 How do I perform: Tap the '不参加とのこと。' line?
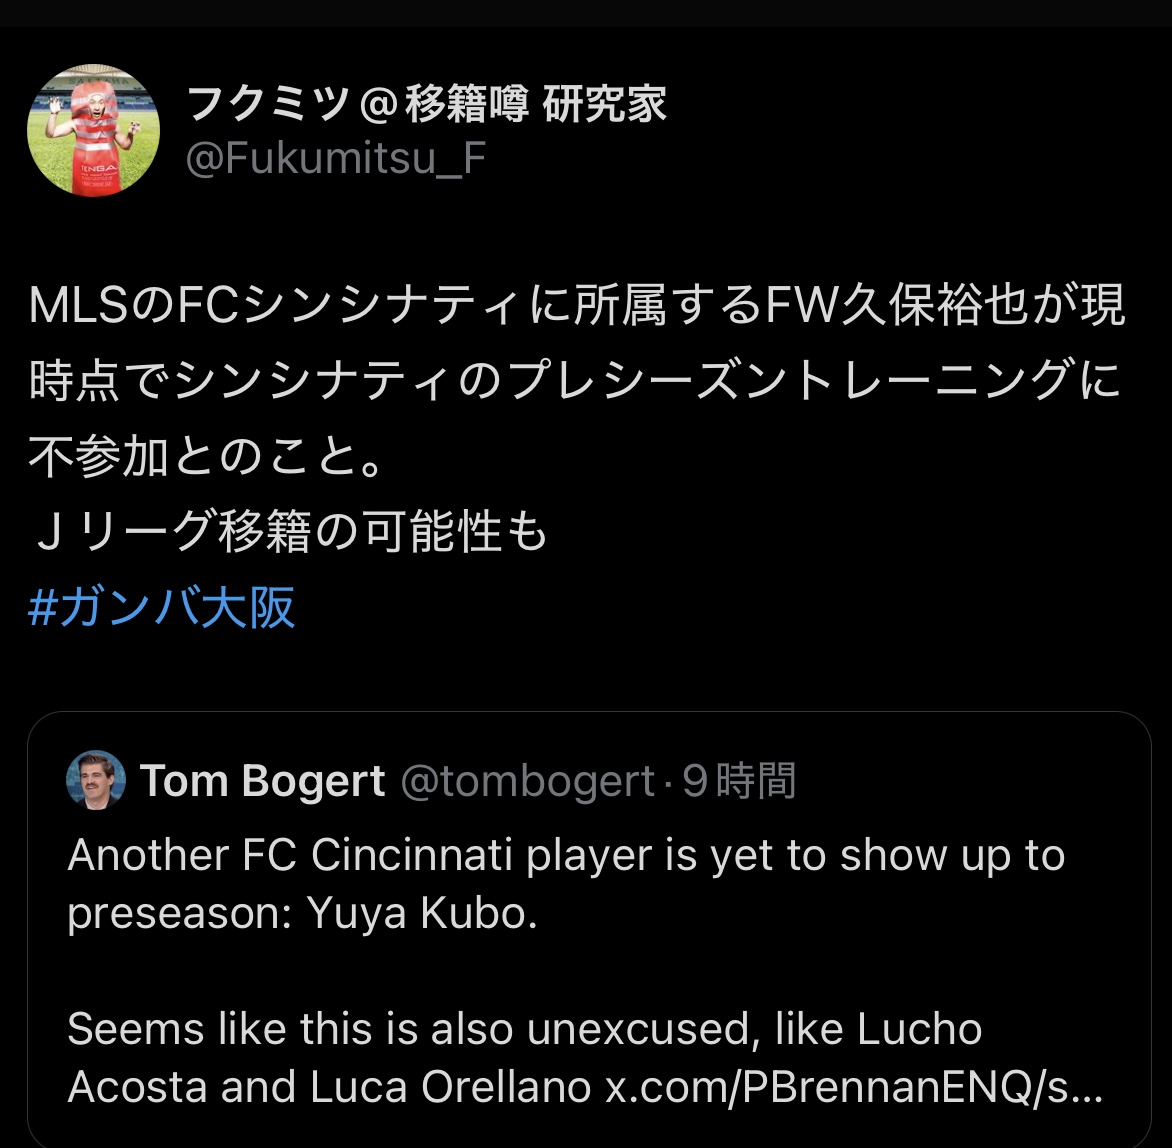pos(208,457)
